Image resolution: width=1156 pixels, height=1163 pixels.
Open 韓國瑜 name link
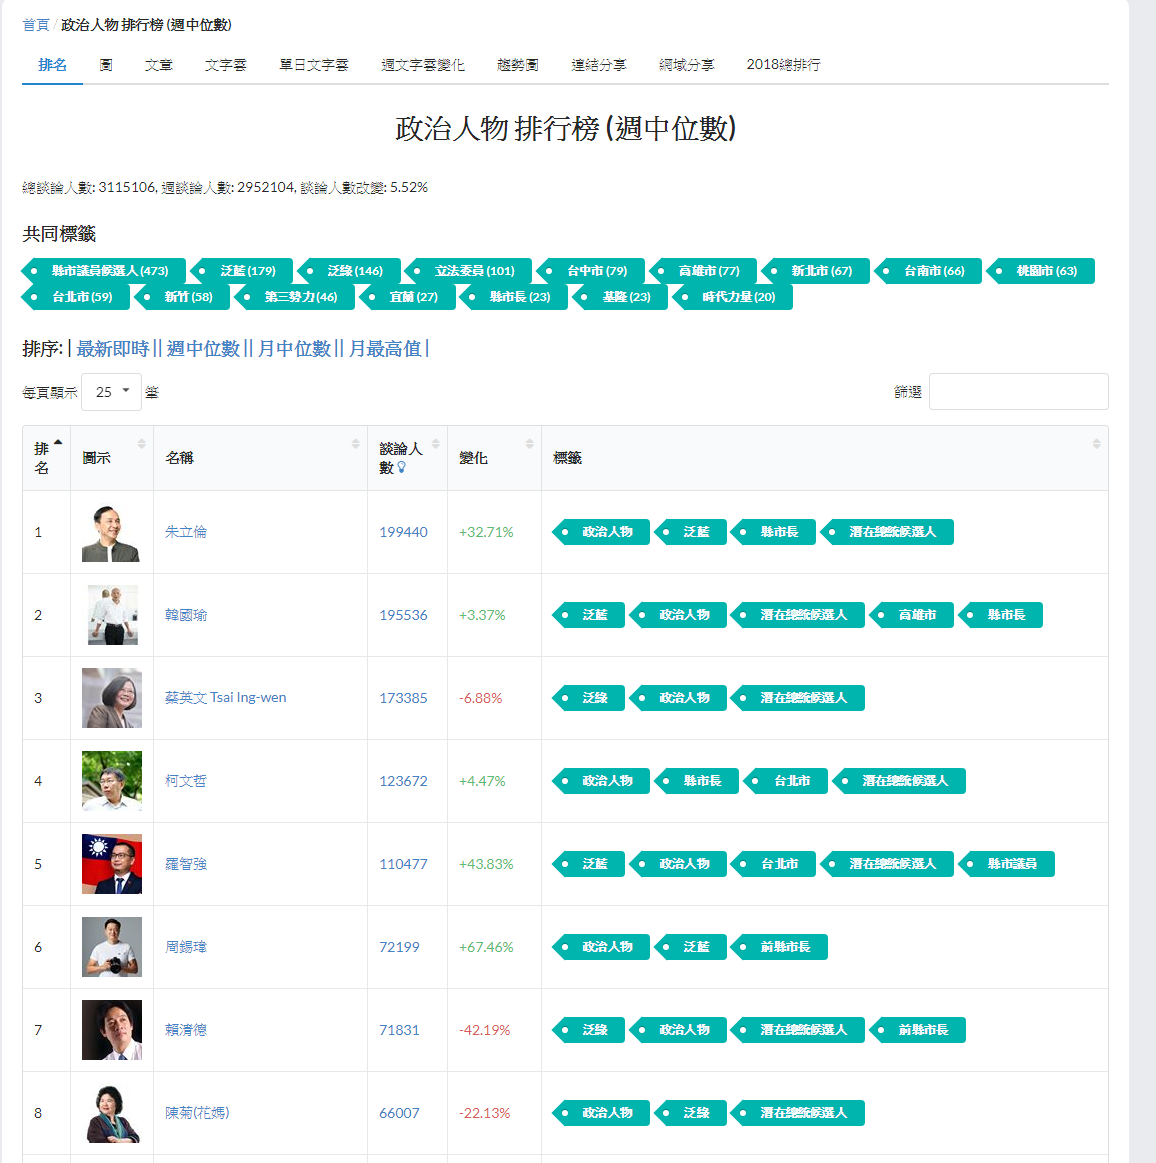tap(185, 615)
